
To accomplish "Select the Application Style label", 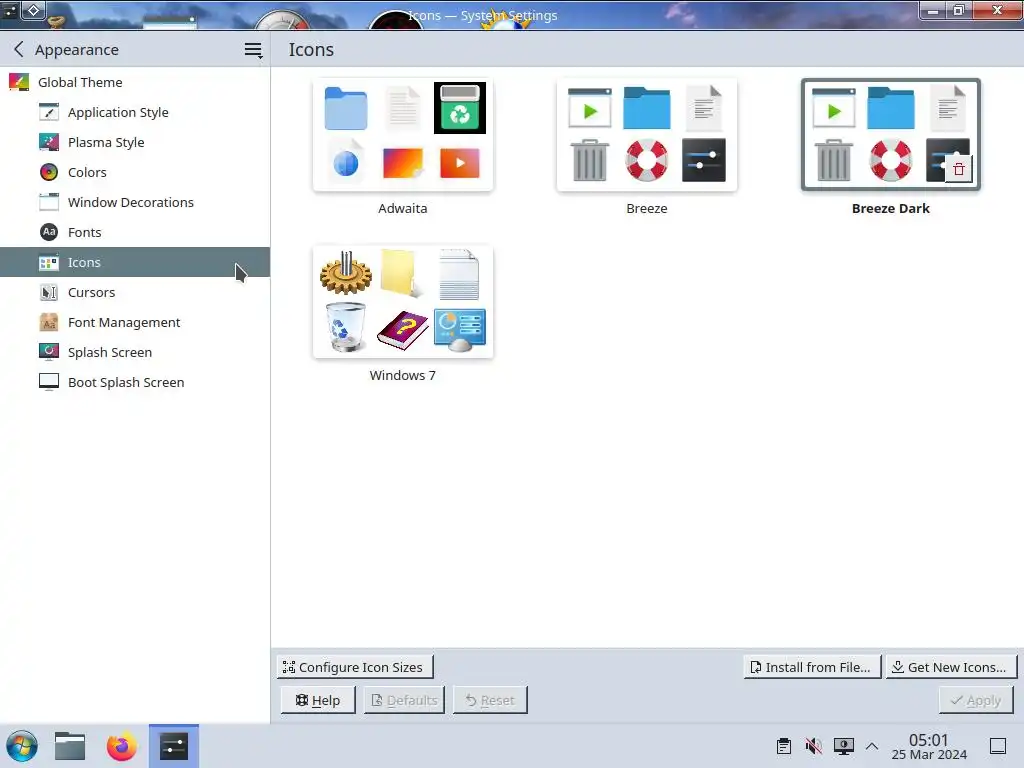I will pos(118,112).
